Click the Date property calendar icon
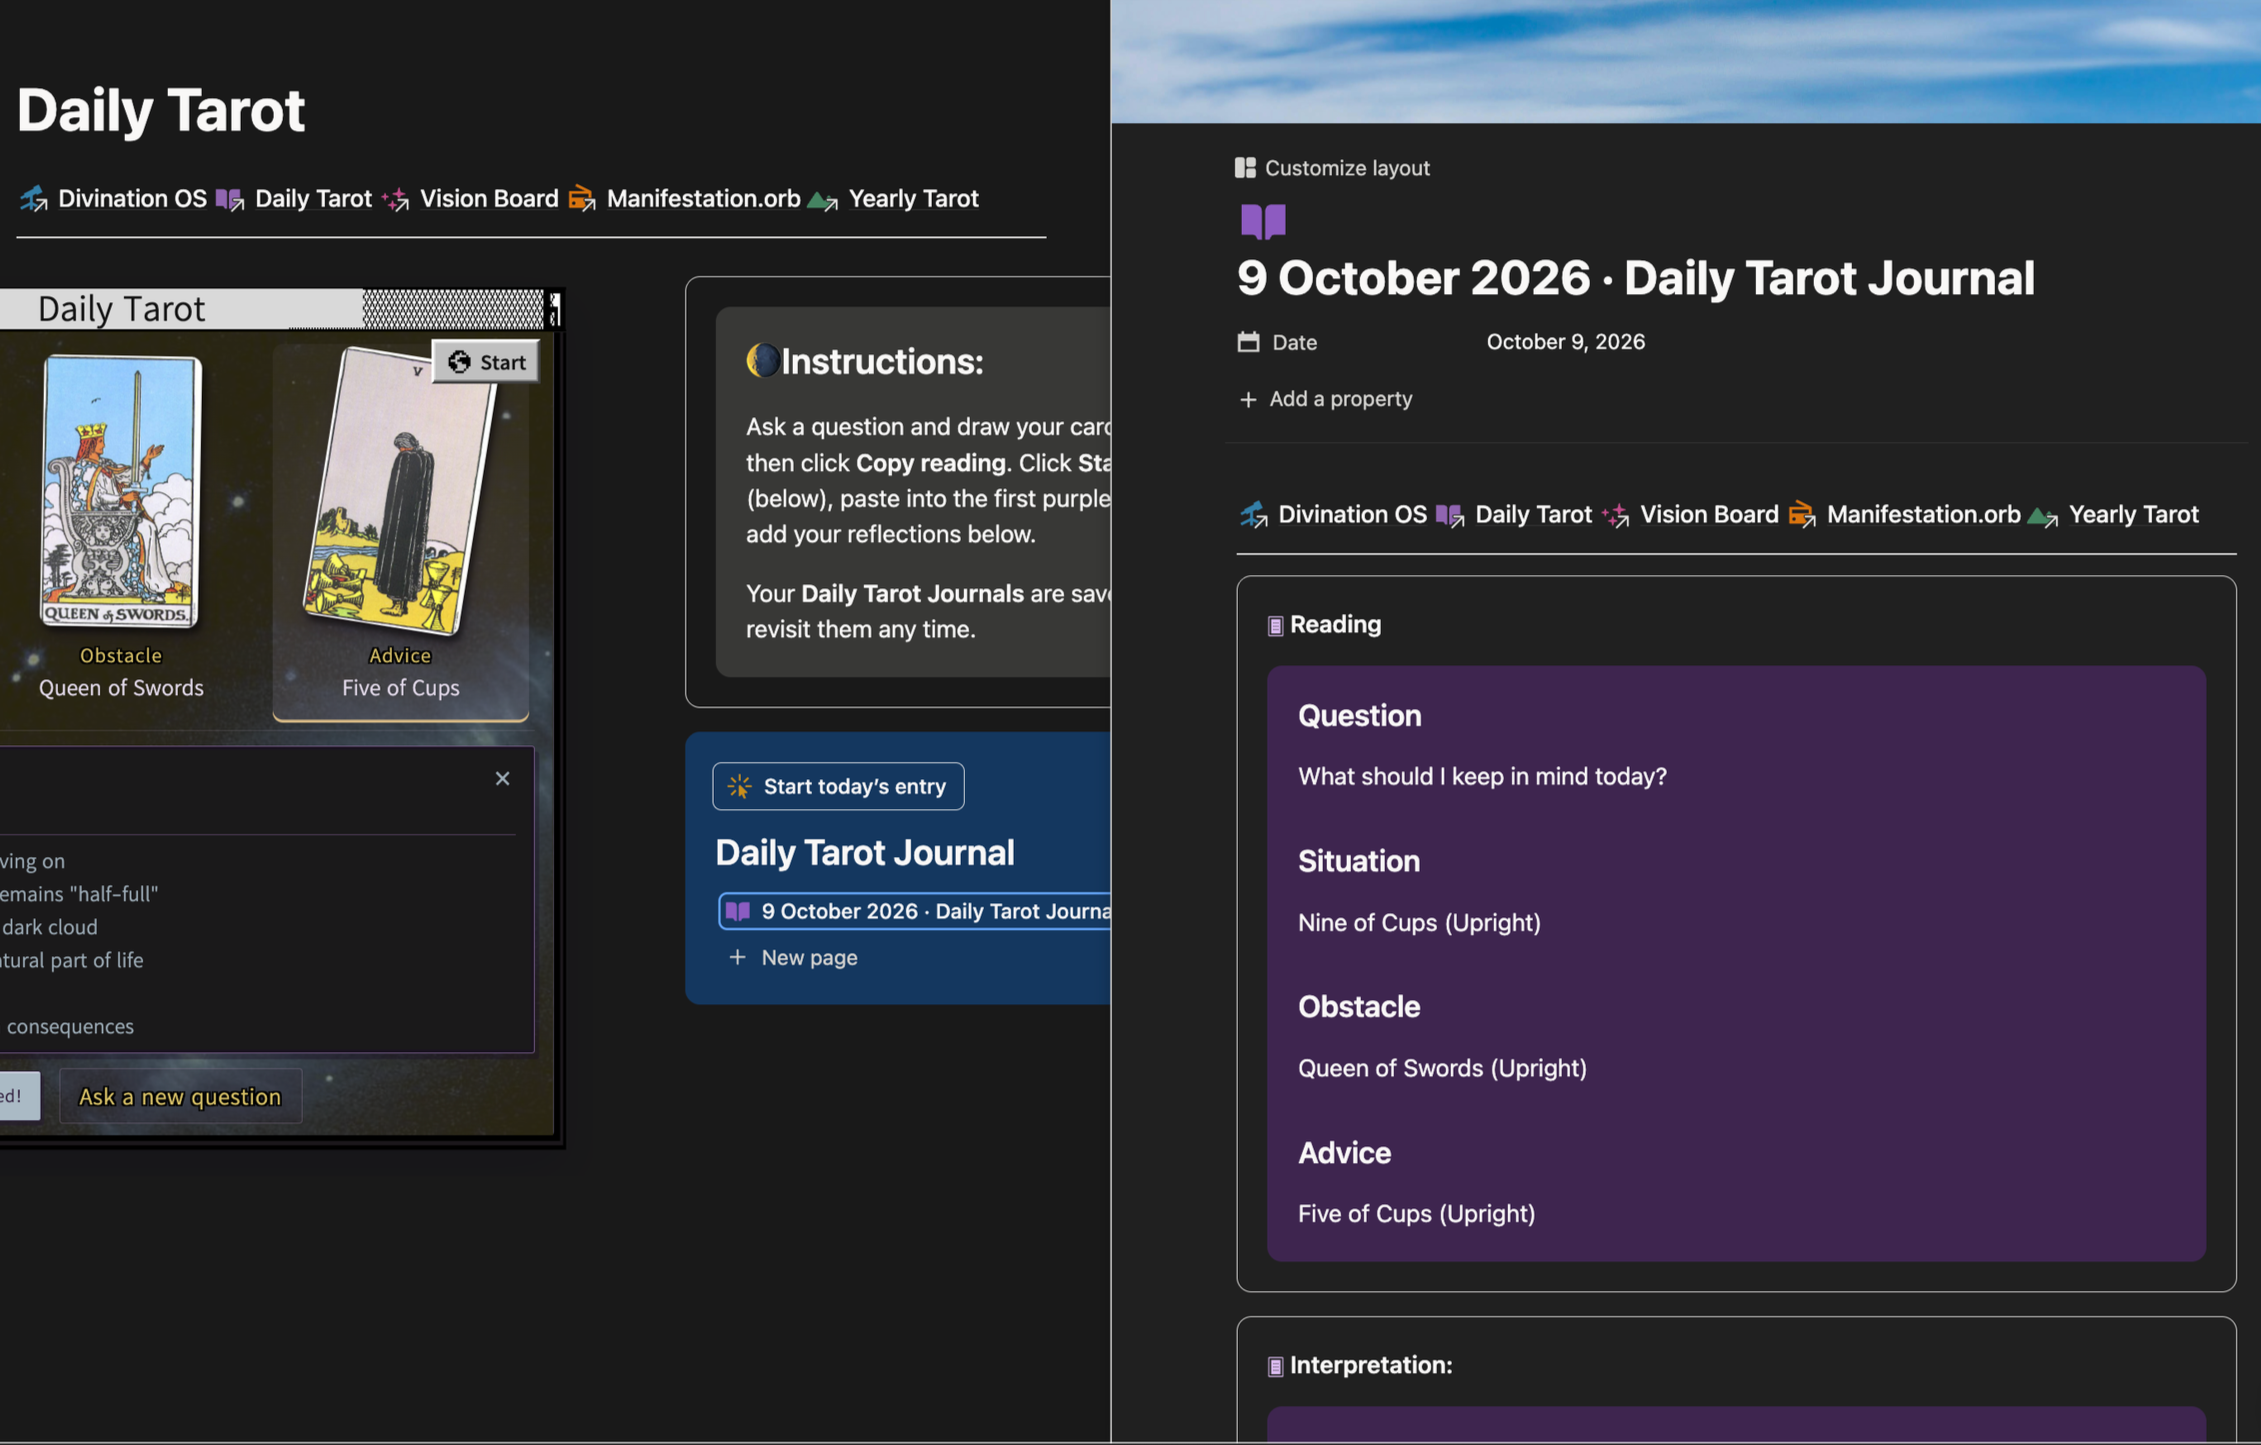Viewport: 2261px width, 1445px height. pos(1248,342)
